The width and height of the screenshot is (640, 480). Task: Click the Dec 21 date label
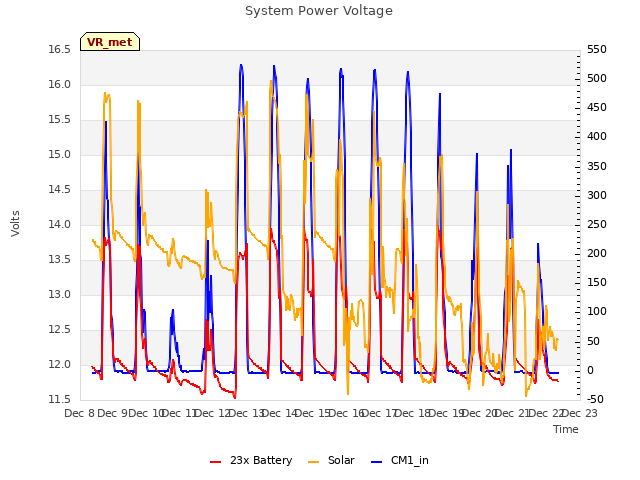[513, 413]
